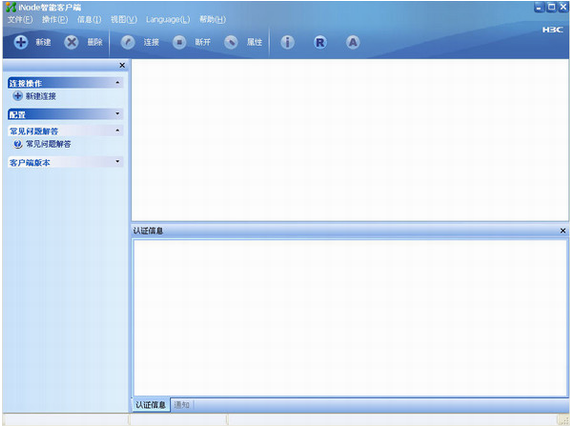Open the 文件(F) menu
The height and width of the screenshot is (426, 570).
(20, 19)
